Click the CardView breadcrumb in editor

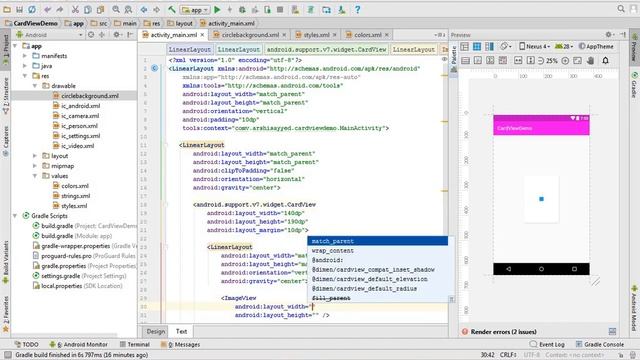(326, 49)
